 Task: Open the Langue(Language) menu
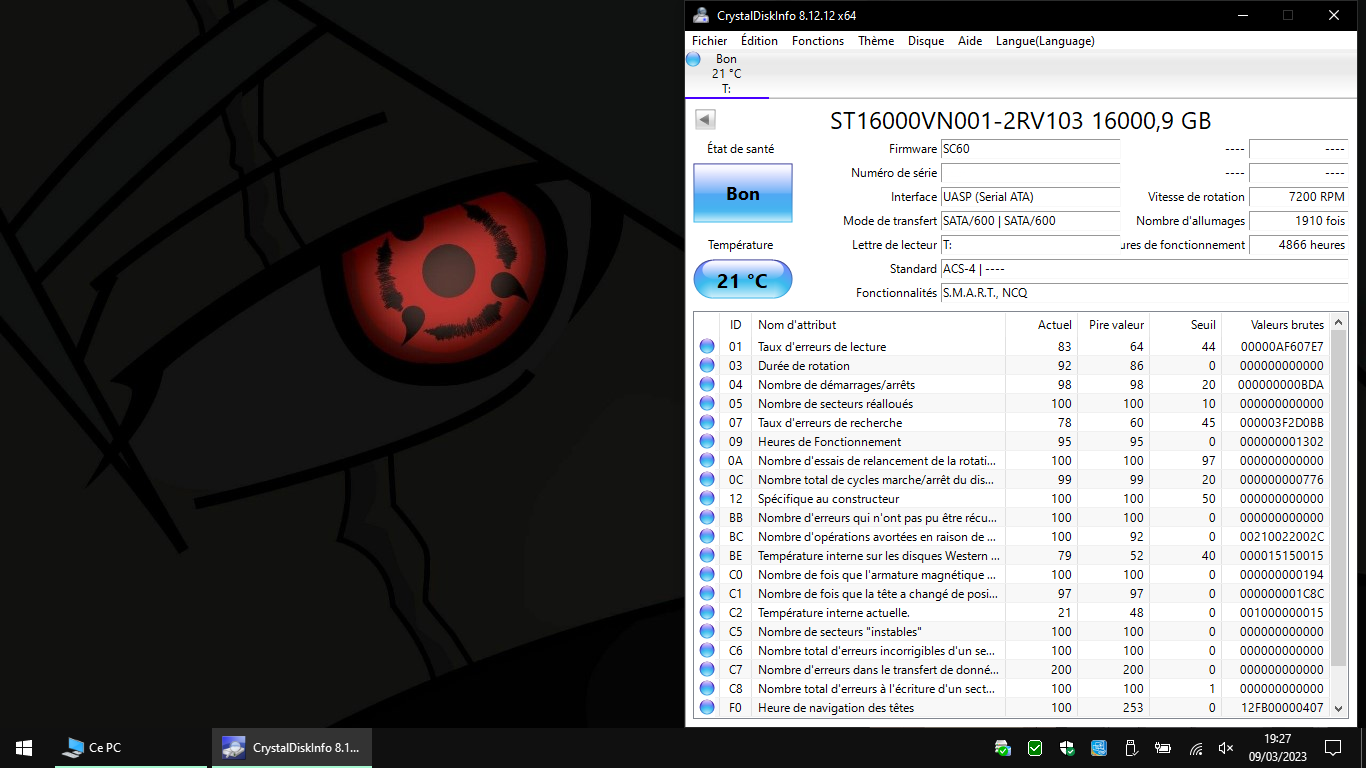[1044, 41]
